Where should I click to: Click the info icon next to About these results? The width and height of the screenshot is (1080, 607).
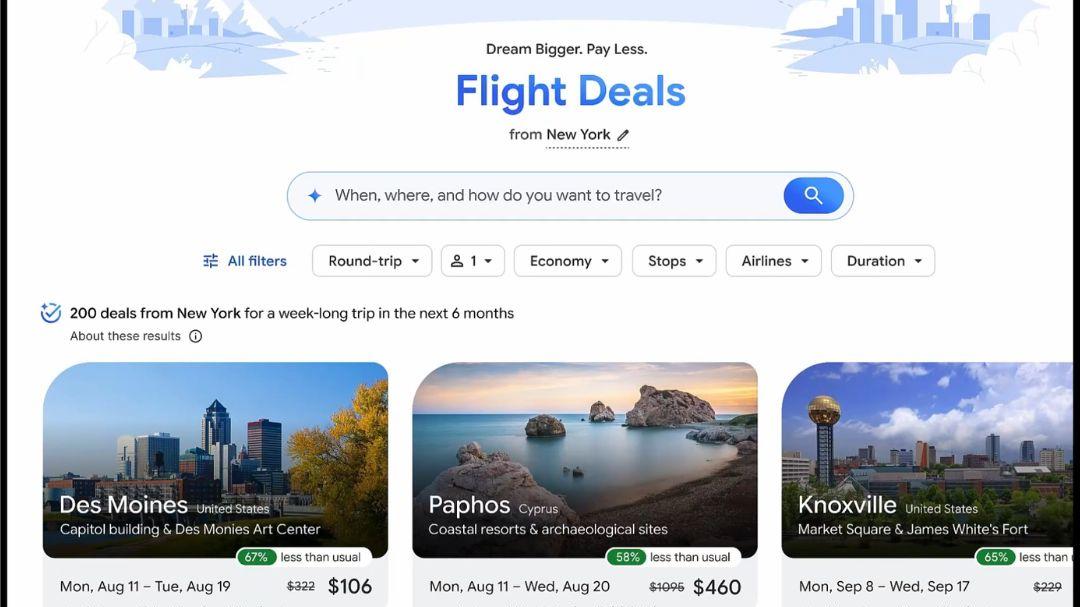[196, 336]
